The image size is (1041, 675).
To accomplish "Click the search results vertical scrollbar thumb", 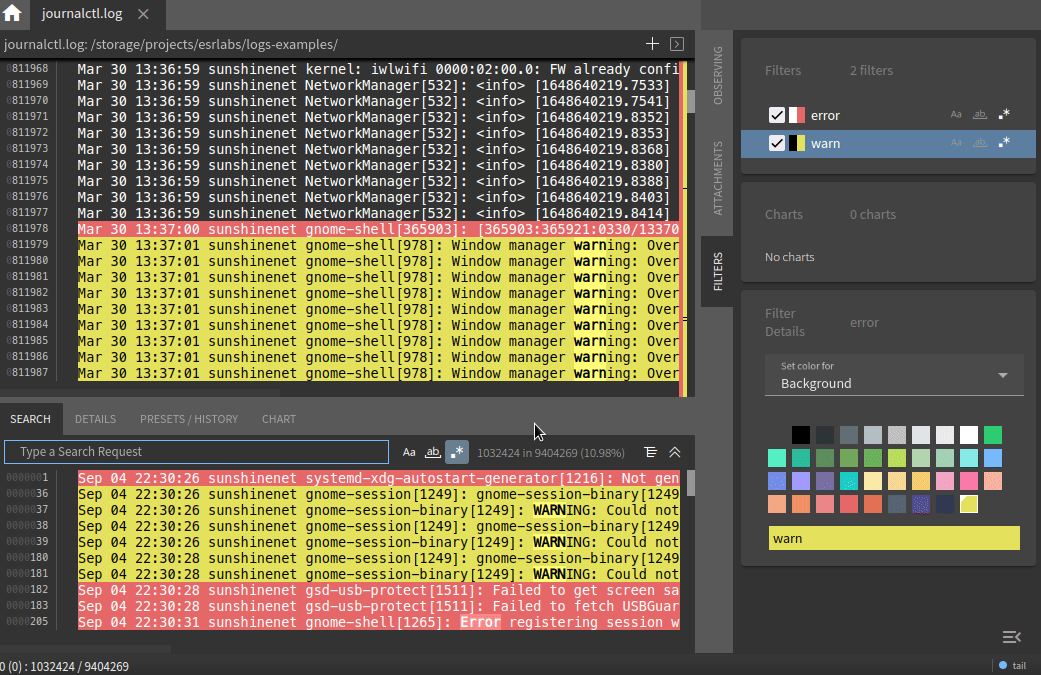I will 690,483.
